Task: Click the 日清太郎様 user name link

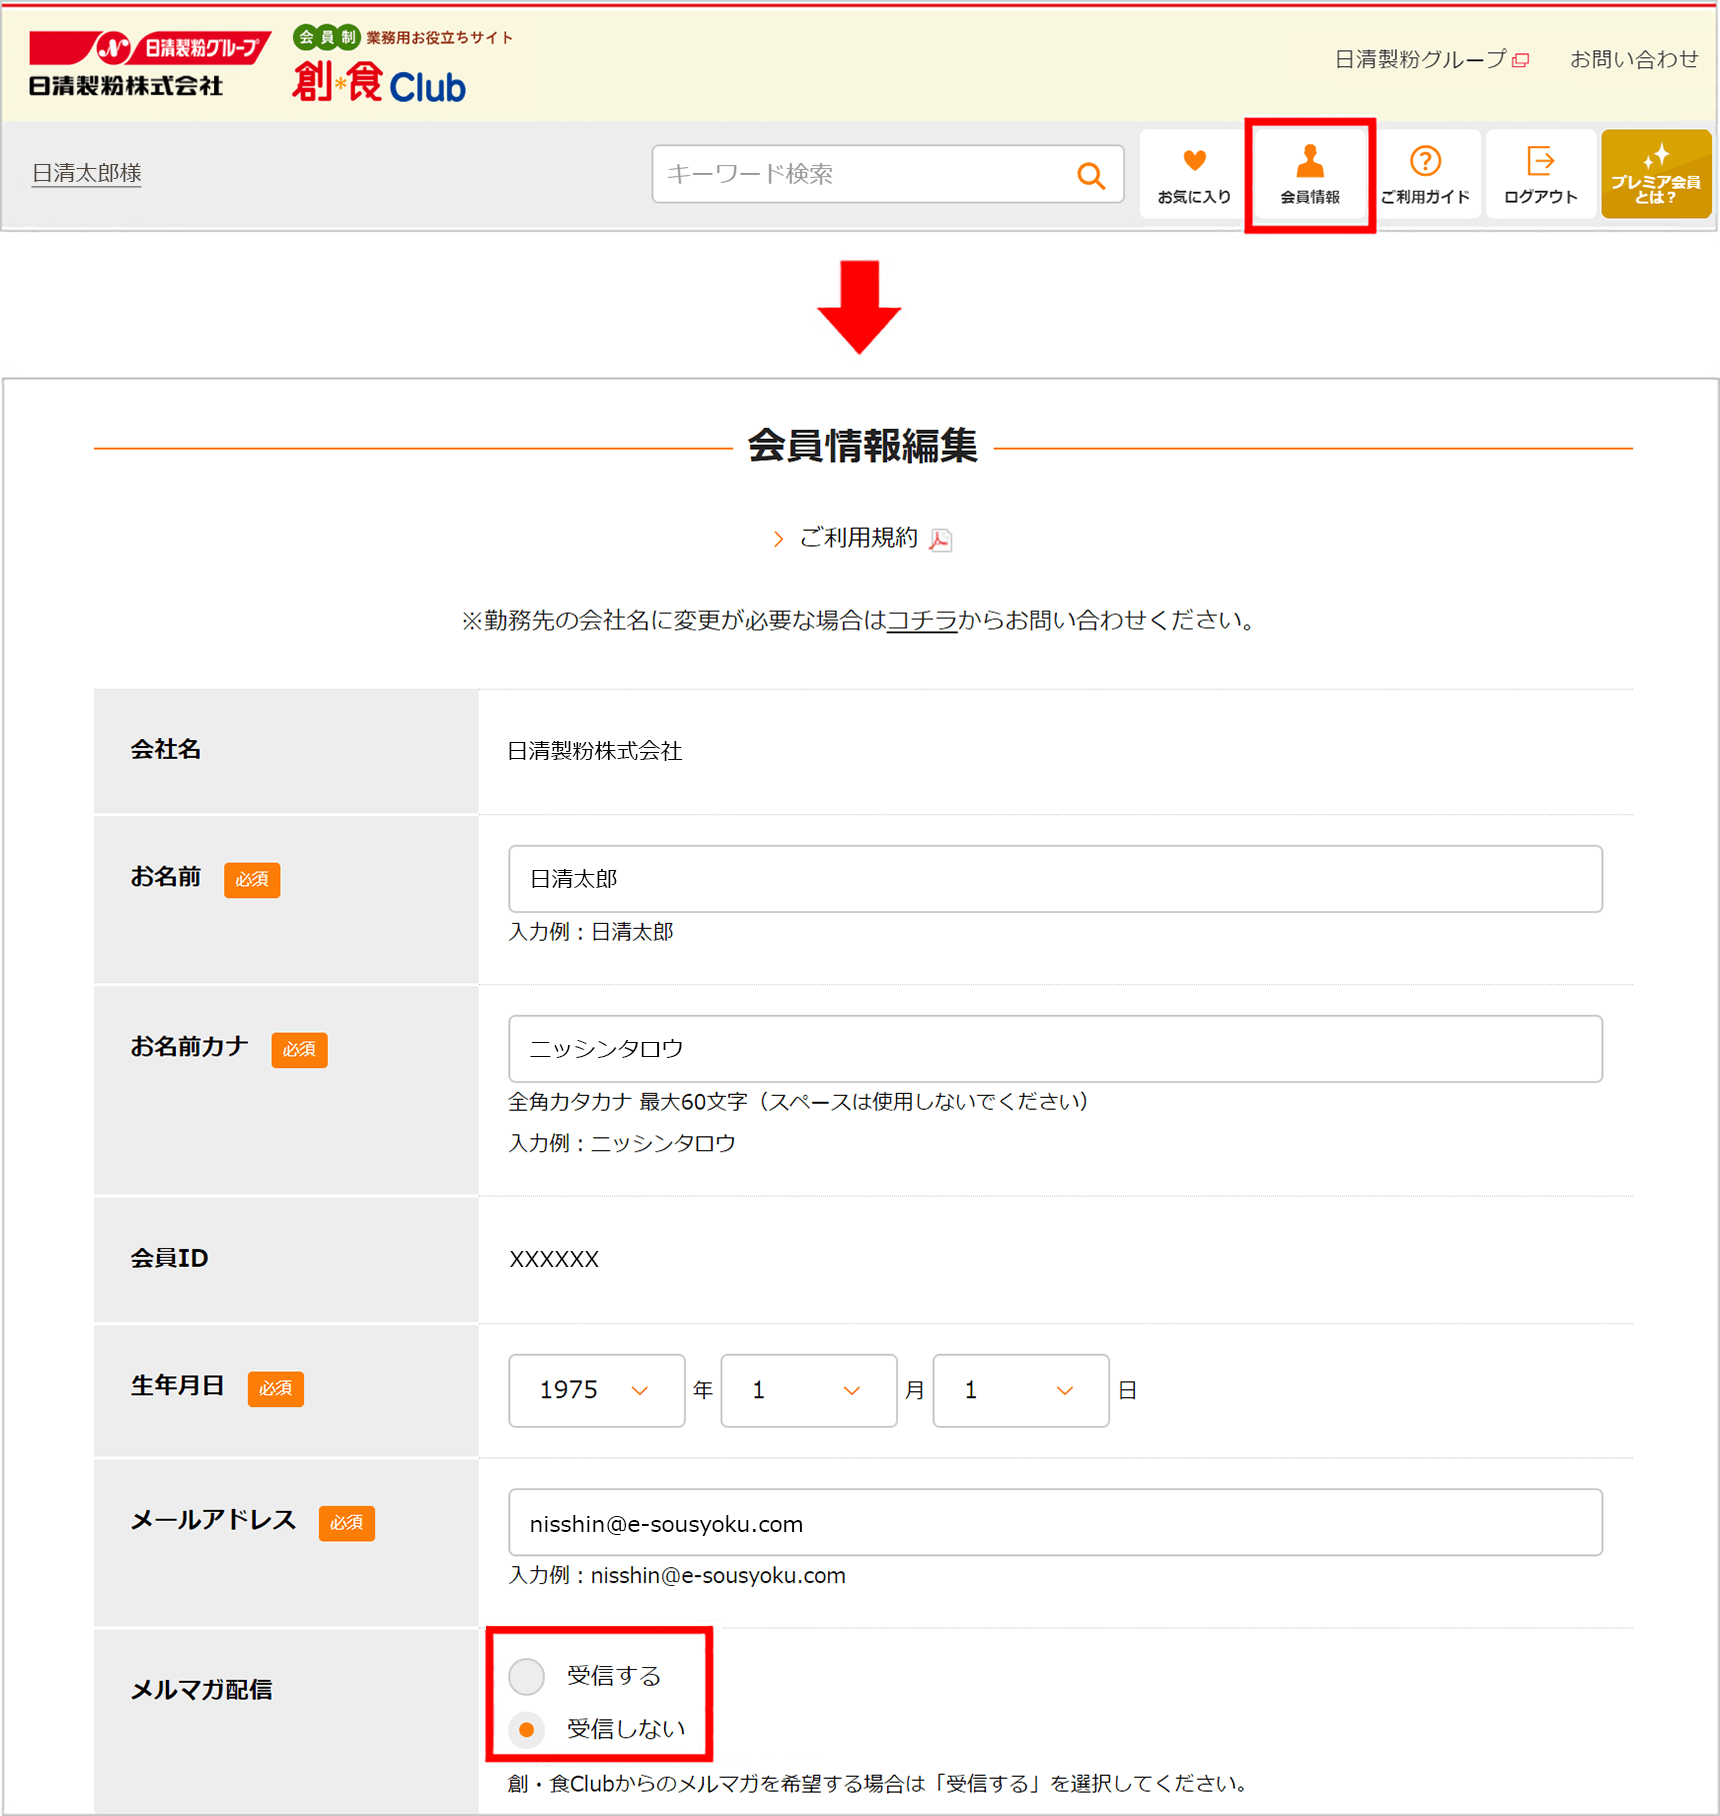Action: pyautogui.click(x=87, y=174)
